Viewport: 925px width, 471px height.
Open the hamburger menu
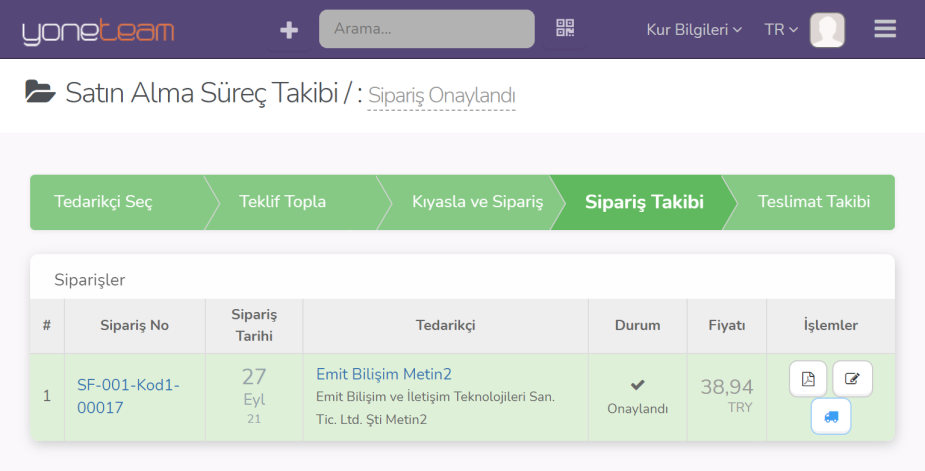click(884, 29)
